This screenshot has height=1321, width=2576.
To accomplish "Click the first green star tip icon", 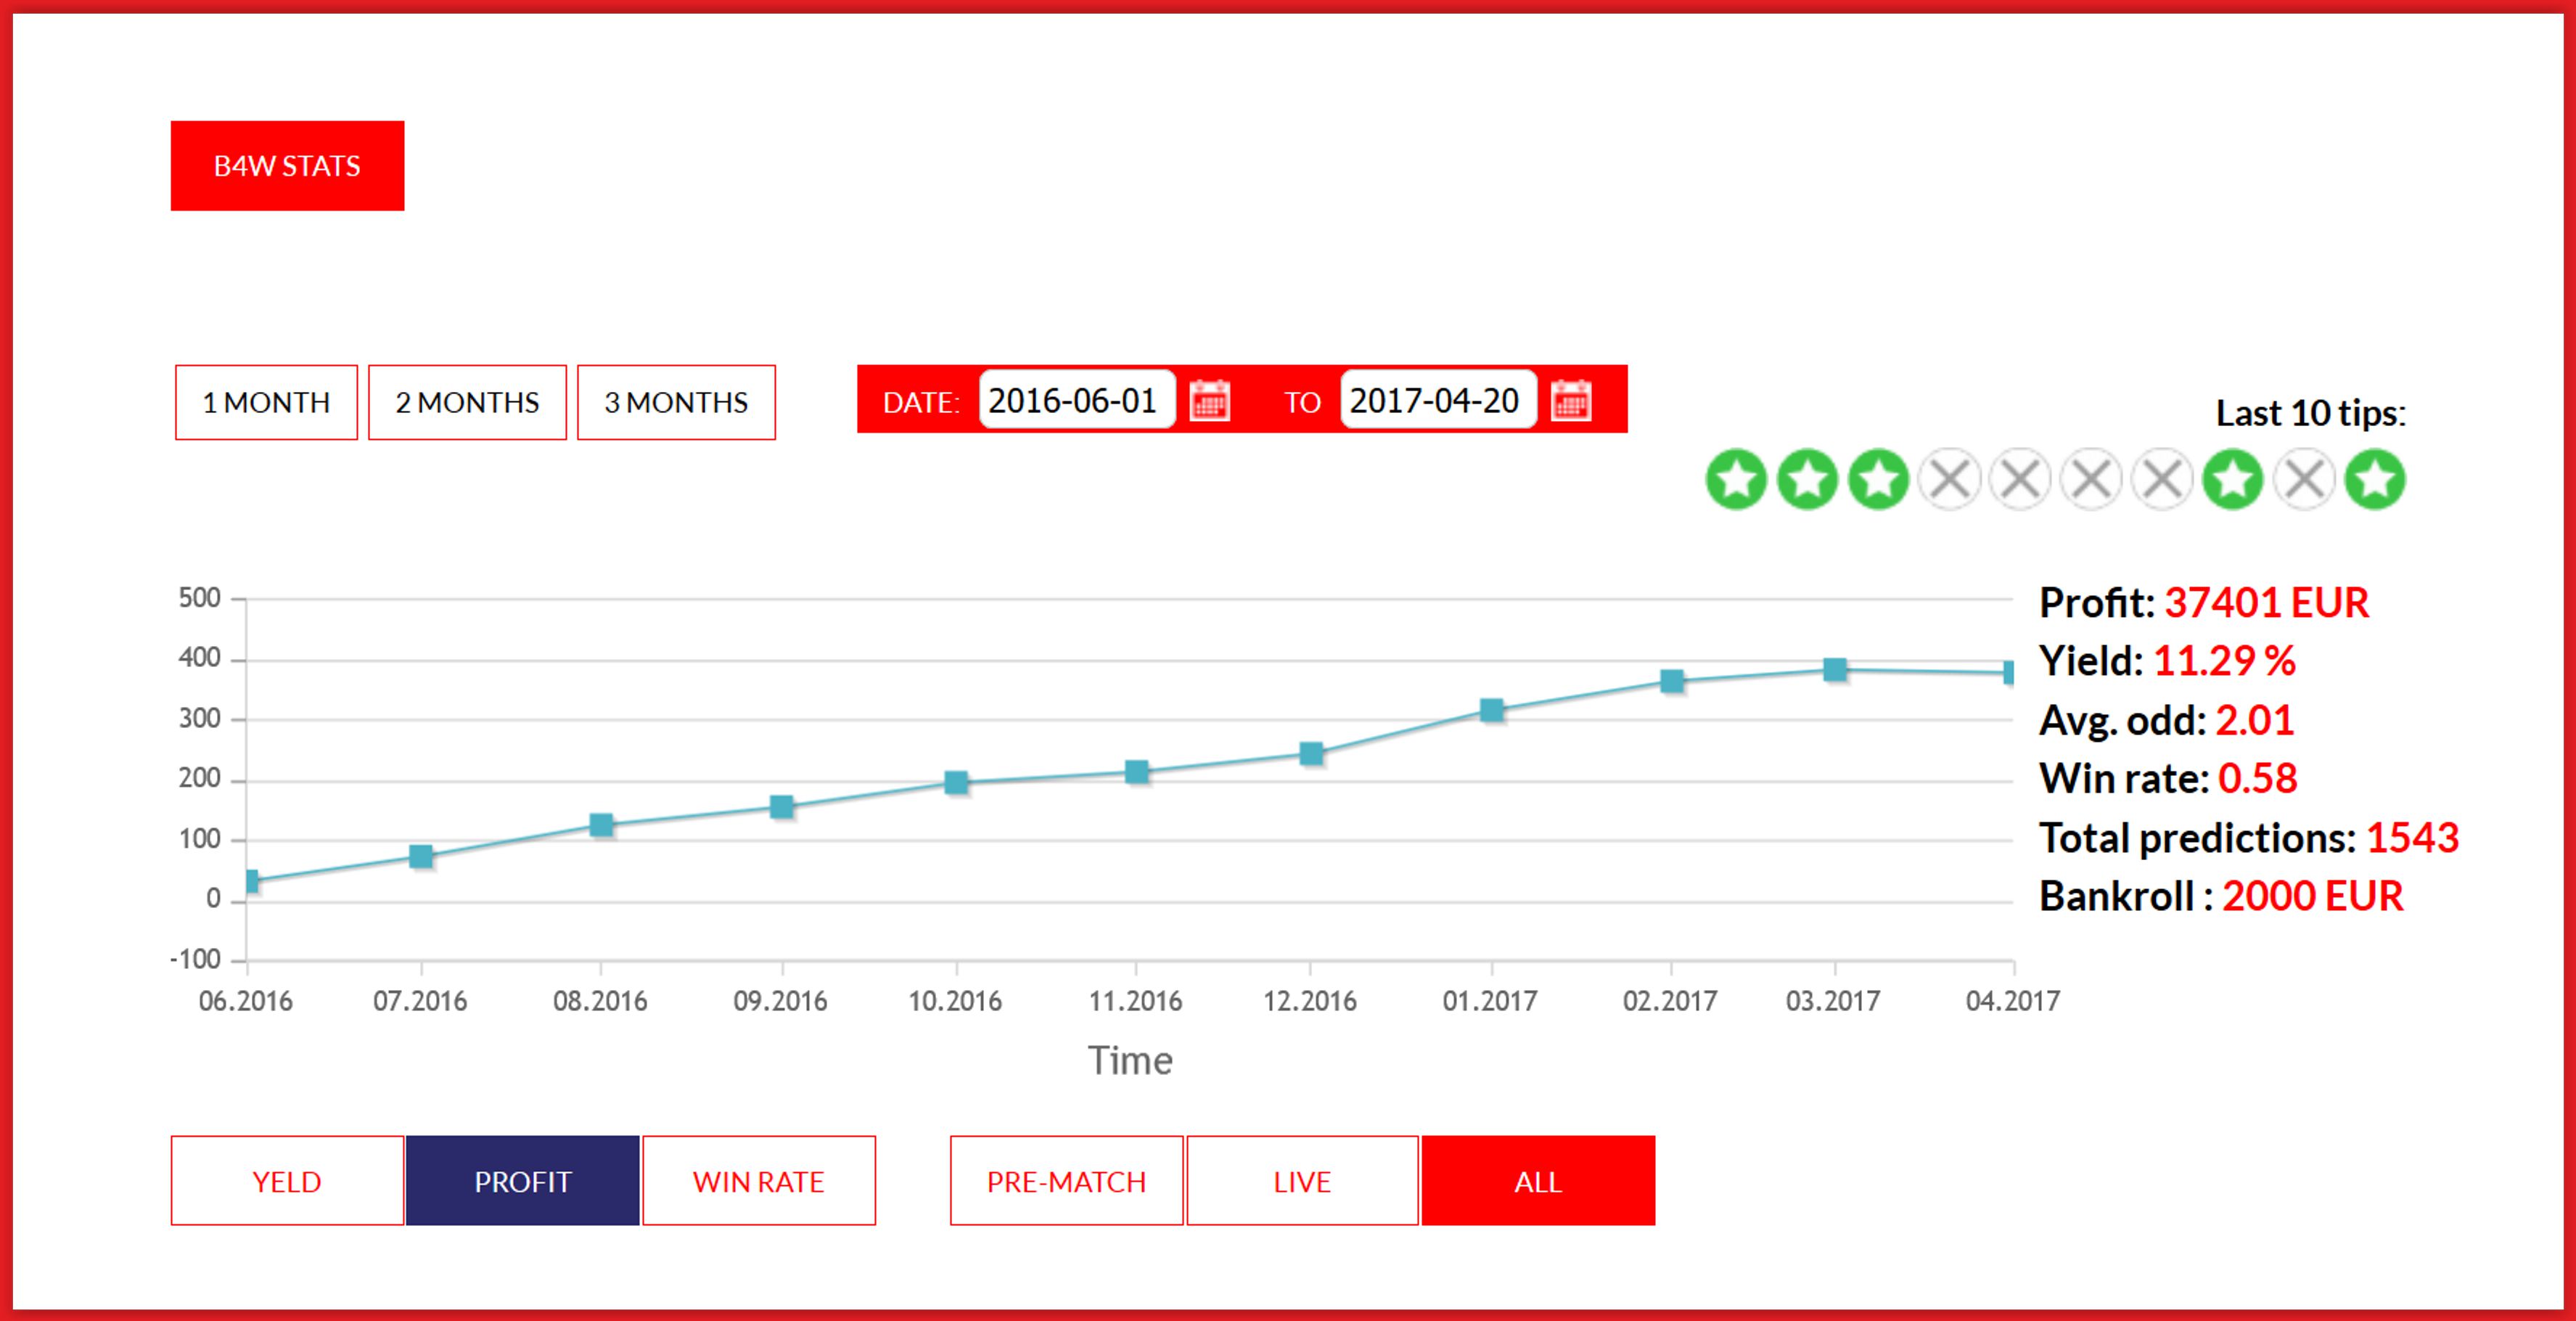I will (1736, 479).
